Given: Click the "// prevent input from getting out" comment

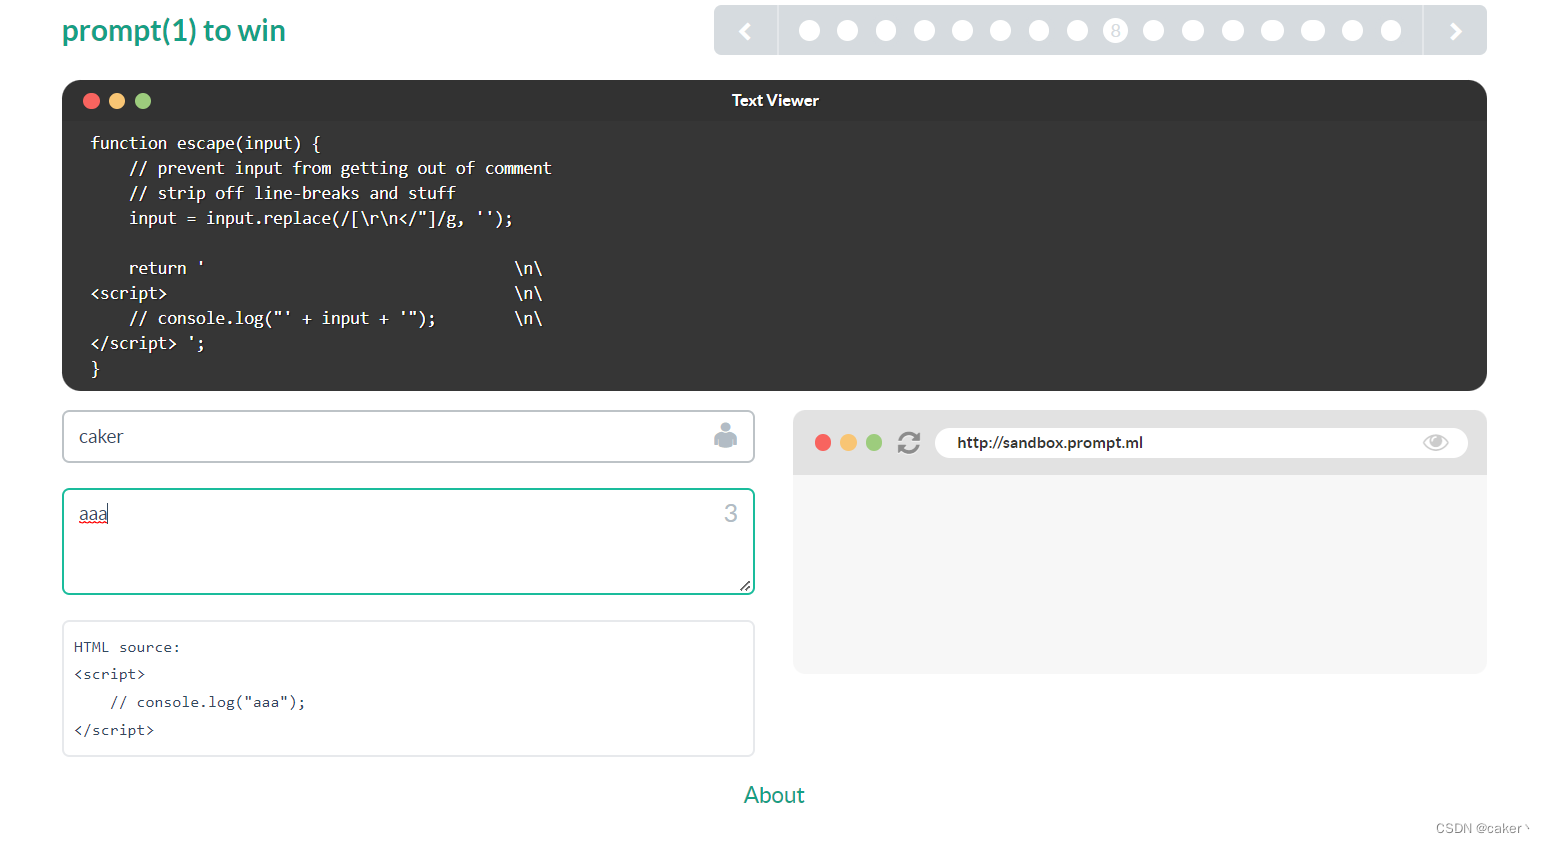Looking at the screenshot, I should point(340,168).
